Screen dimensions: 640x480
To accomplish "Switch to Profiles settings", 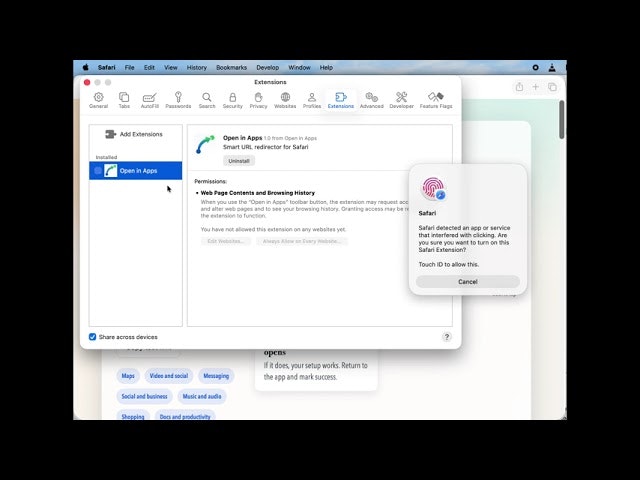I will pyautogui.click(x=312, y=100).
